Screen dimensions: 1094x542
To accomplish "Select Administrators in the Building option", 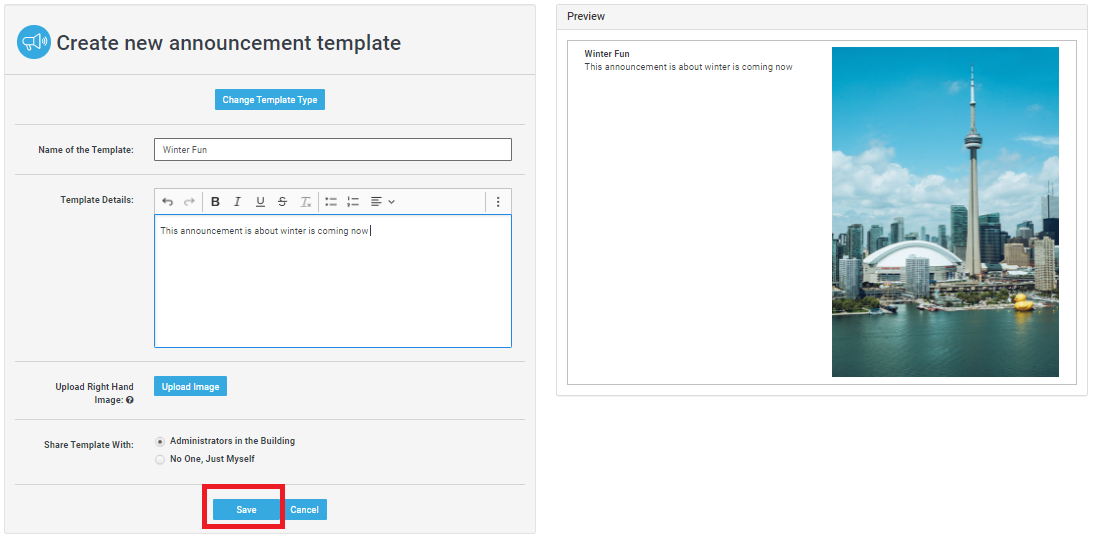I will pyautogui.click(x=160, y=441).
